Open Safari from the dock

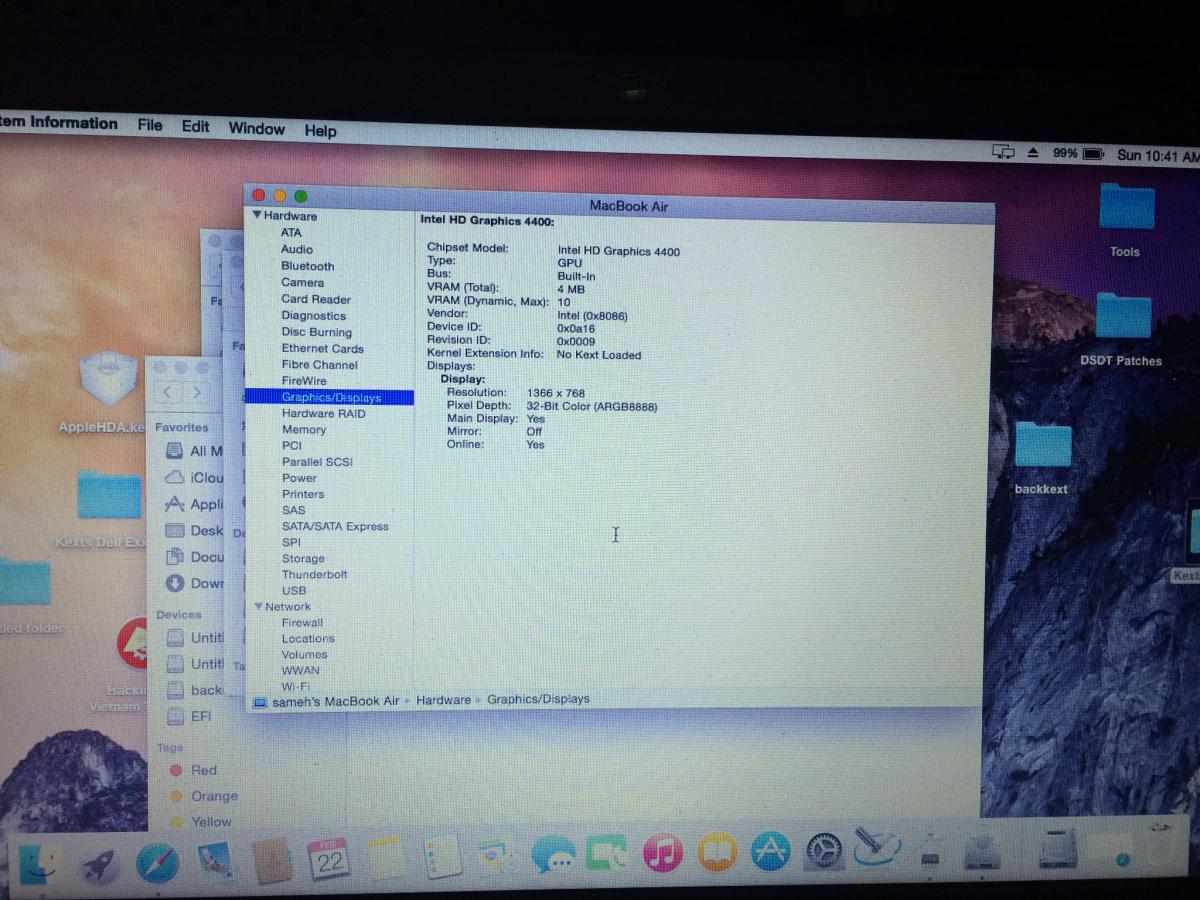tap(157, 862)
